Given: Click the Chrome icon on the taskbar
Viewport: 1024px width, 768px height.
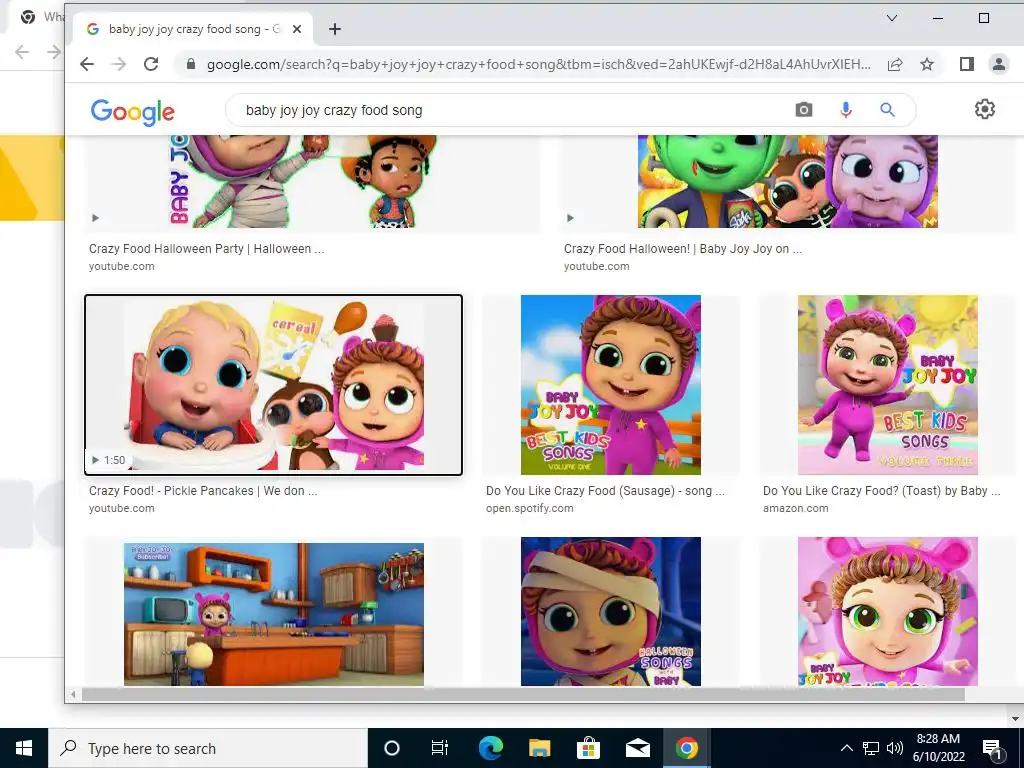Looking at the screenshot, I should point(686,748).
